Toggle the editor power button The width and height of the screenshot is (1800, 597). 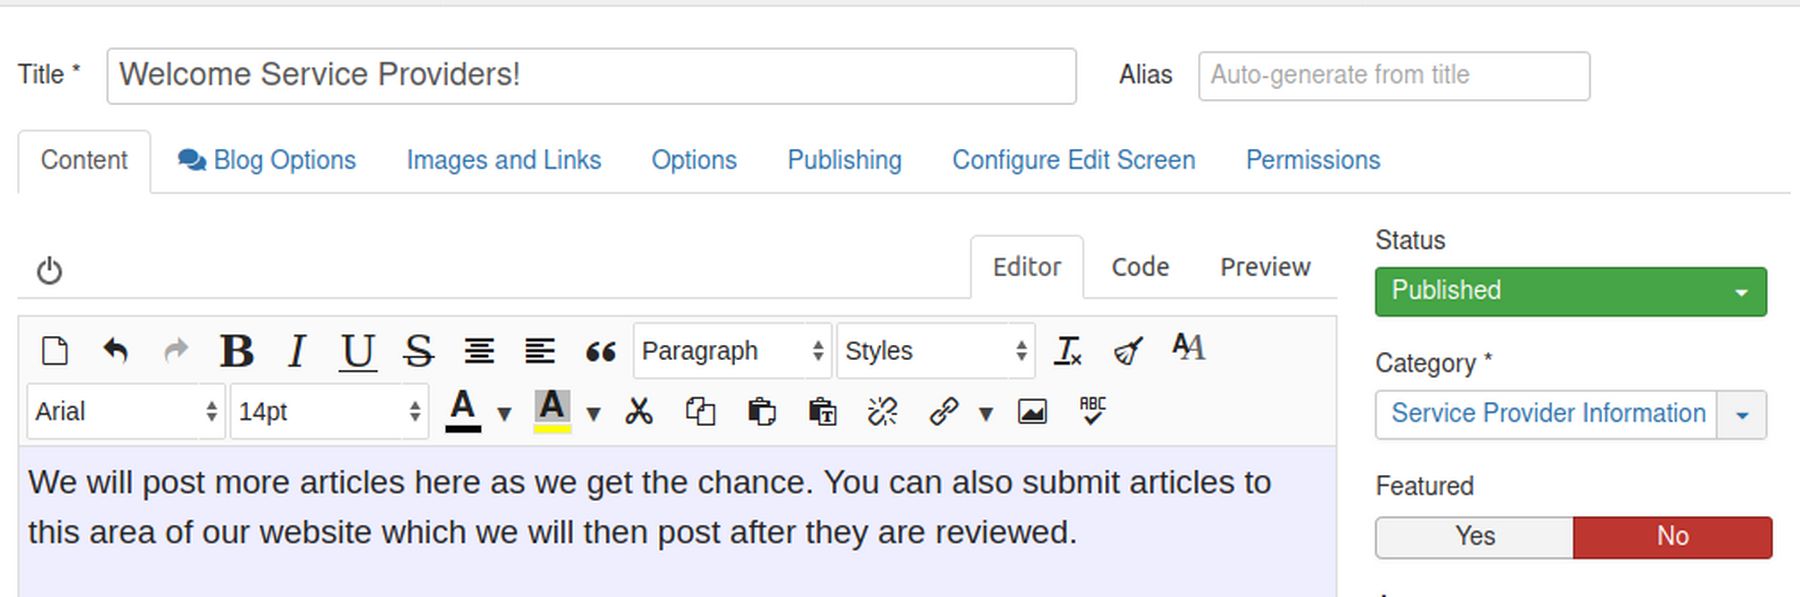coord(49,271)
